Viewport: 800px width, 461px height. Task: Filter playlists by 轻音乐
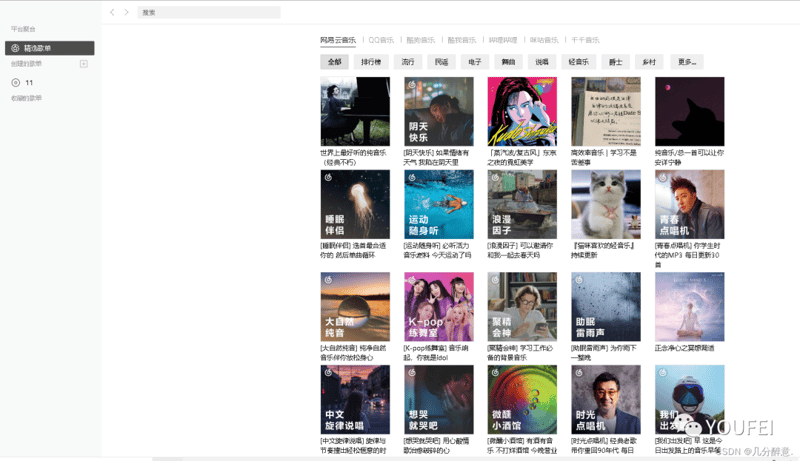pyautogui.click(x=579, y=62)
